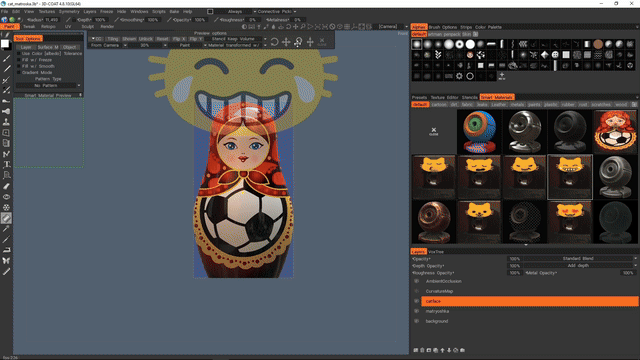The image size is (640, 360).
Task: Select the clone stamp tool in left toolbar
Action: 7,122
